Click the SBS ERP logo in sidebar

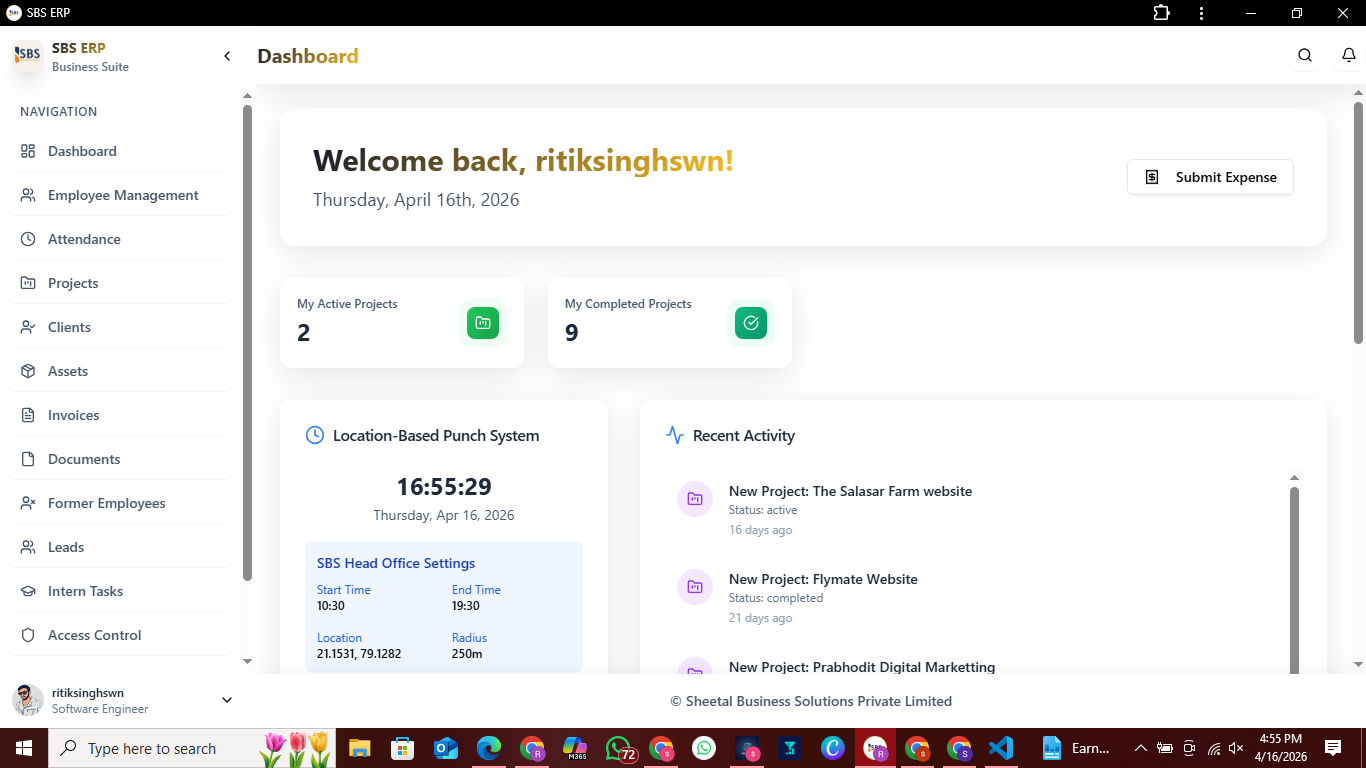pos(28,56)
